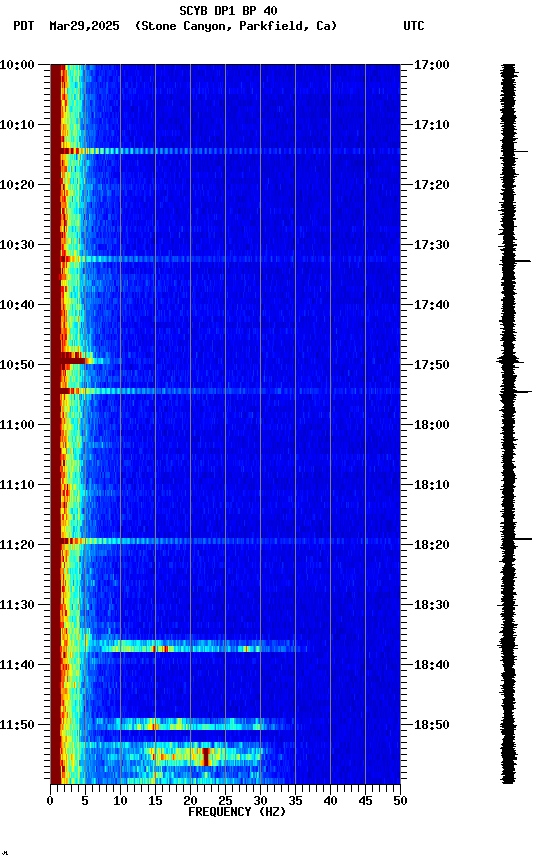Click the 18:20 UTC time label
552x864 pixels.
tap(431, 545)
